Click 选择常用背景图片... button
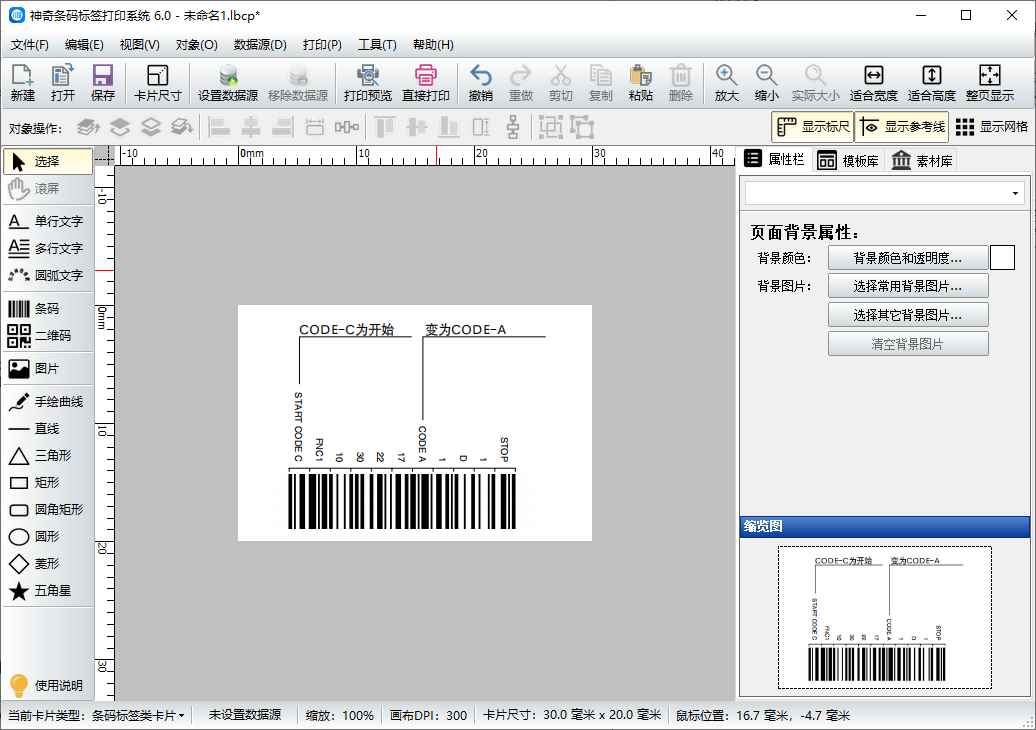The width and height of the screenshot is (1036, 730). (908, 286)
